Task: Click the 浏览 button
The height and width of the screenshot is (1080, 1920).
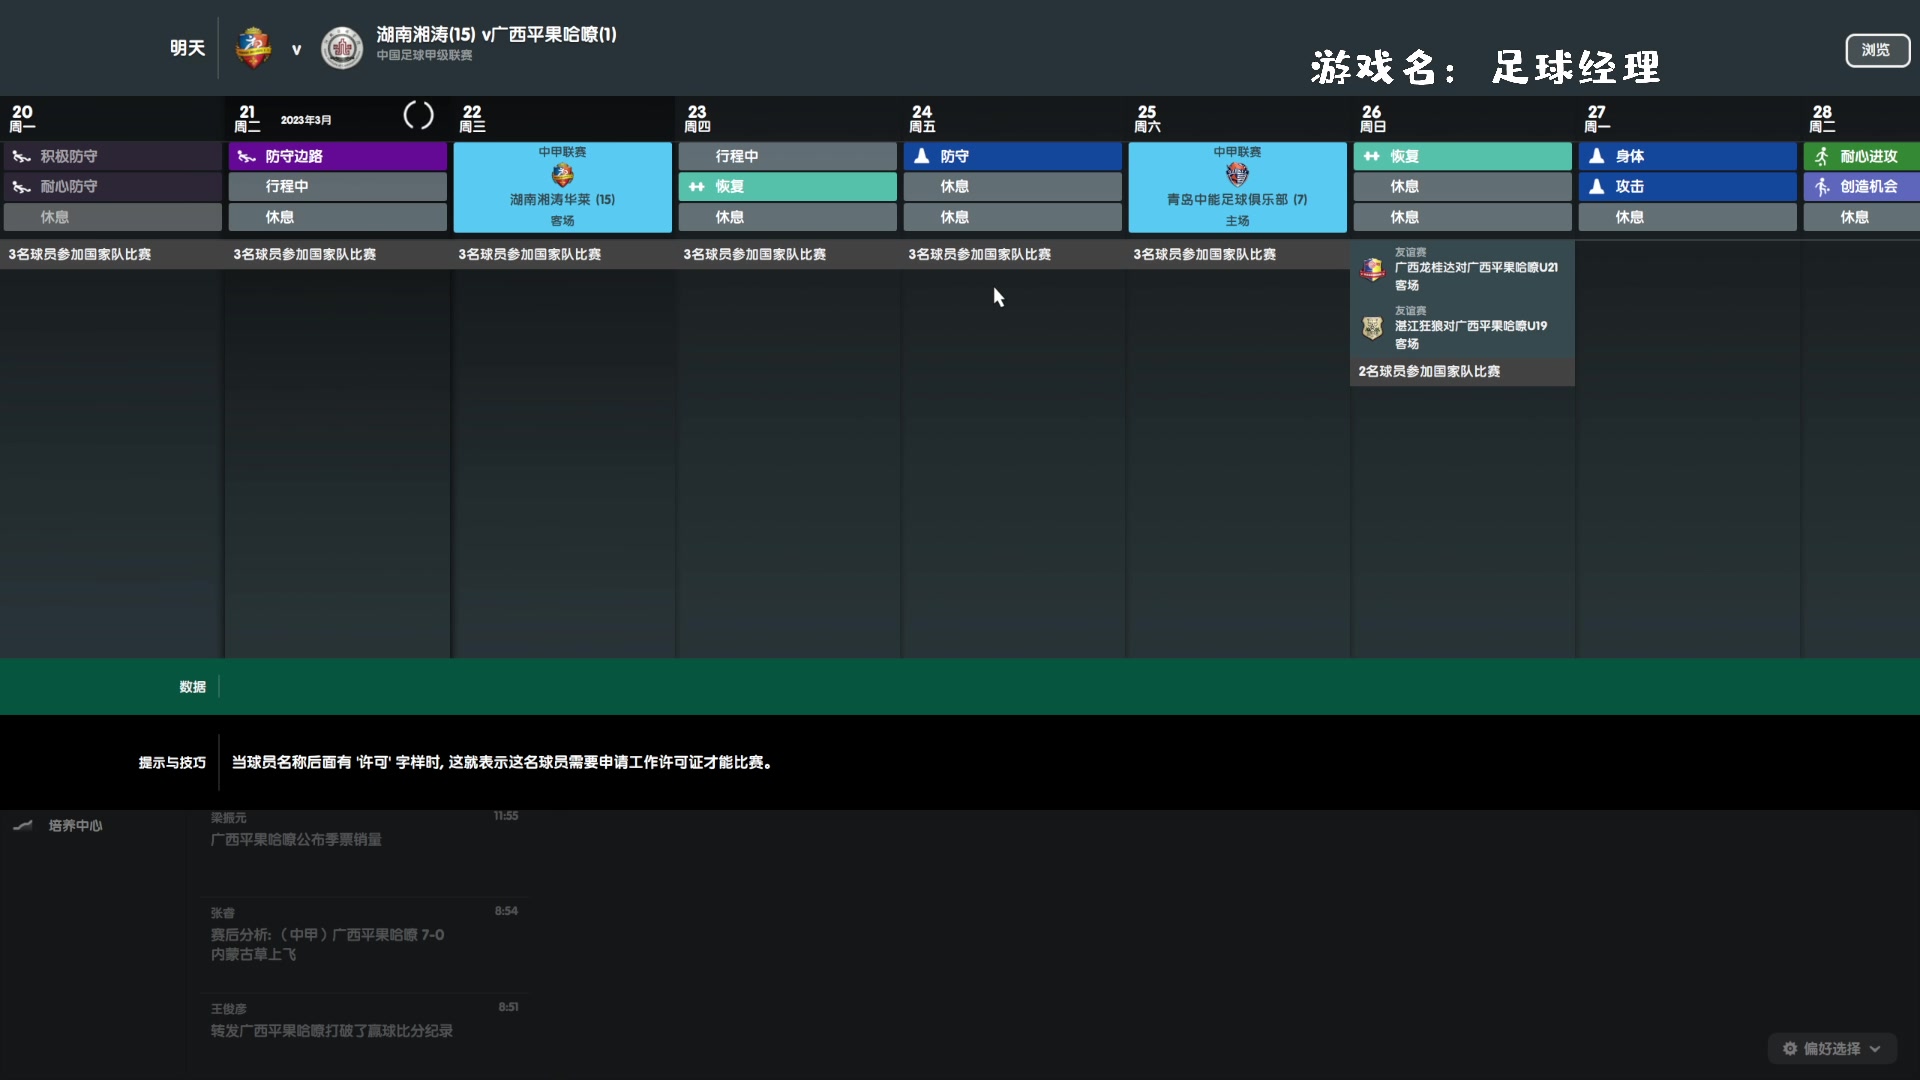Action: coord(1876,50)
